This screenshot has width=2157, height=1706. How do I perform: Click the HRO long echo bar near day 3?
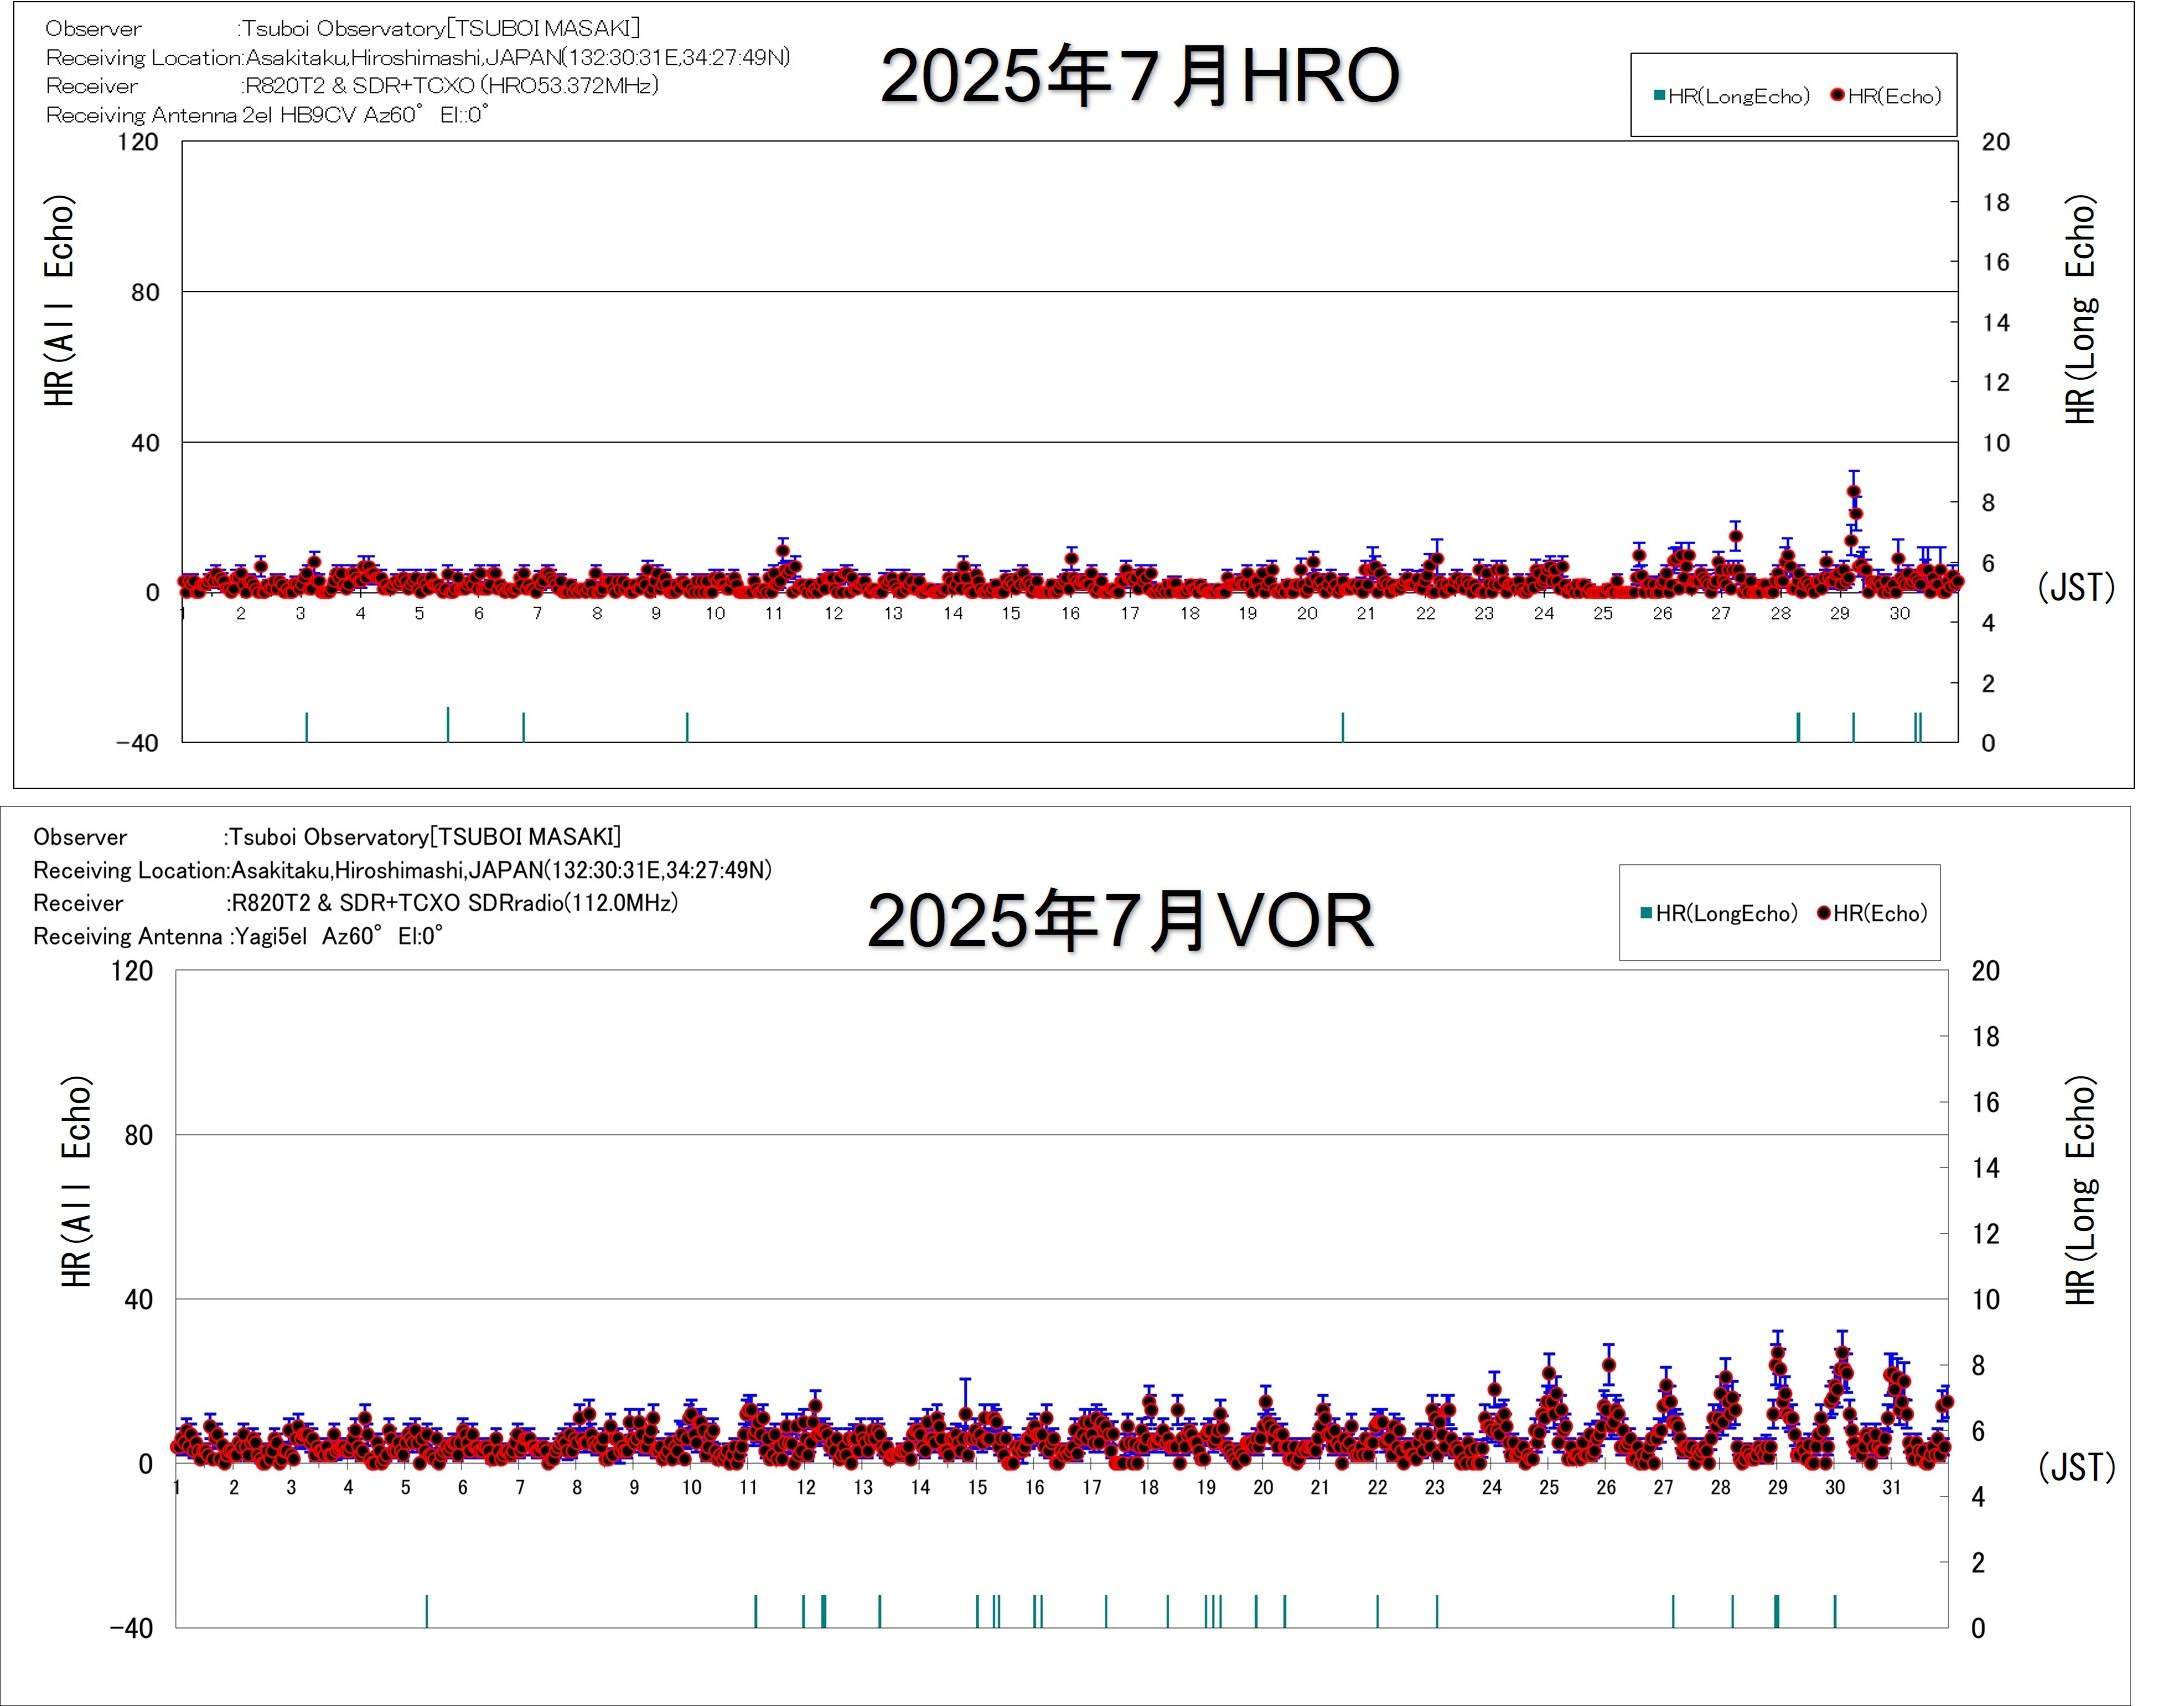(x=307, y=727)
